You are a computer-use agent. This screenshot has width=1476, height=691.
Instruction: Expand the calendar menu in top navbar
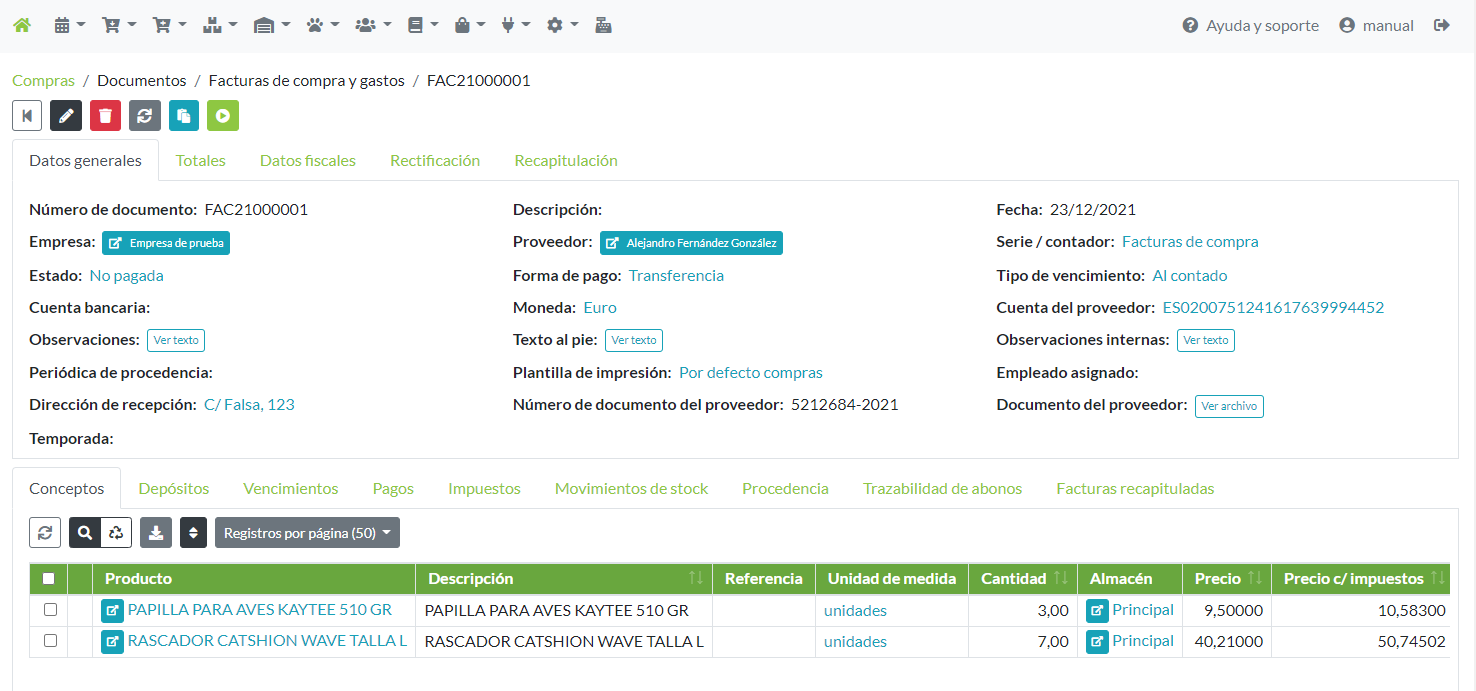pyautogui.click(x=69, y=26)
